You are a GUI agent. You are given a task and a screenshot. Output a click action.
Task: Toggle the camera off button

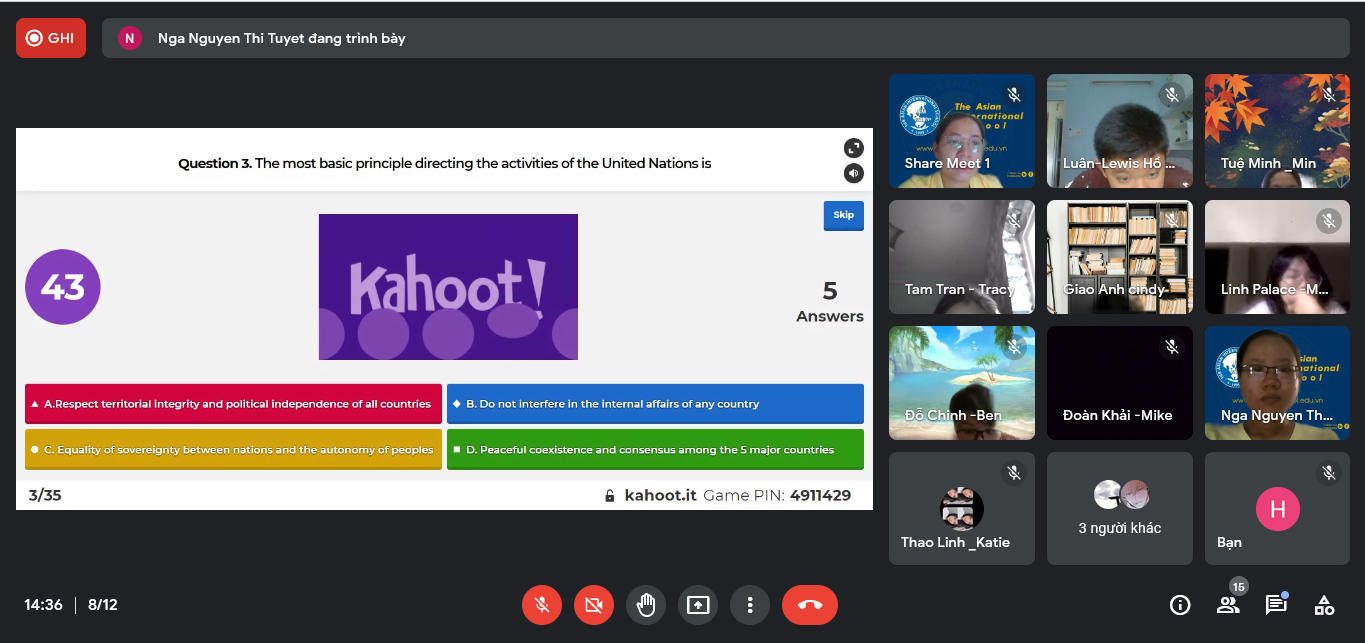coord(593,605)
